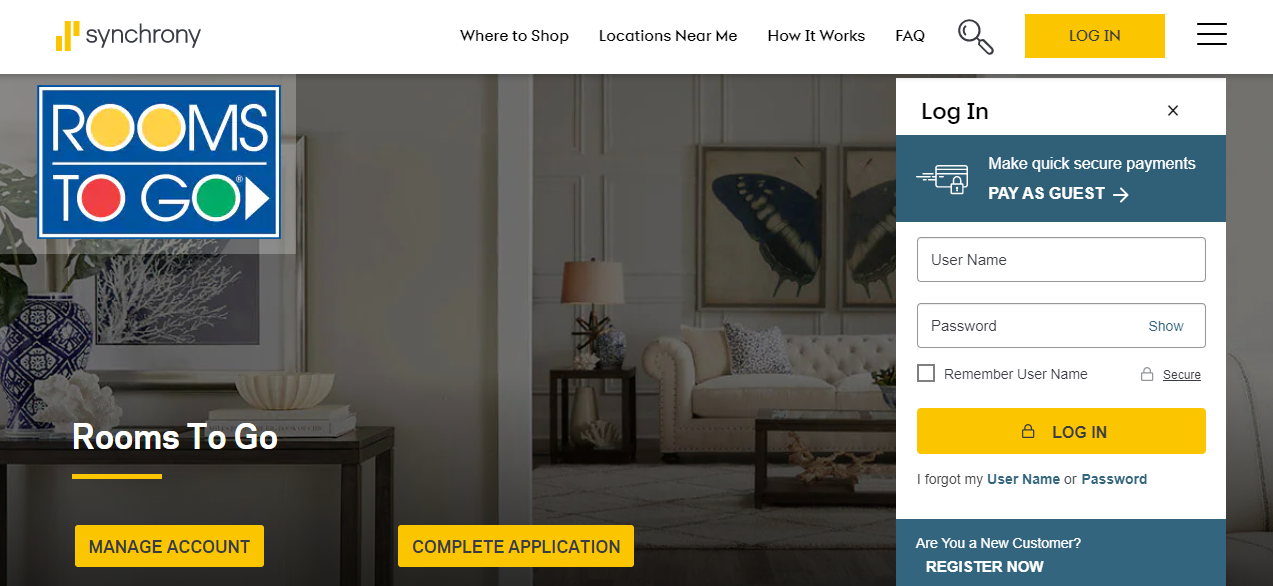
Task: Click the Synchrony logo
Action: click(128, 36)
